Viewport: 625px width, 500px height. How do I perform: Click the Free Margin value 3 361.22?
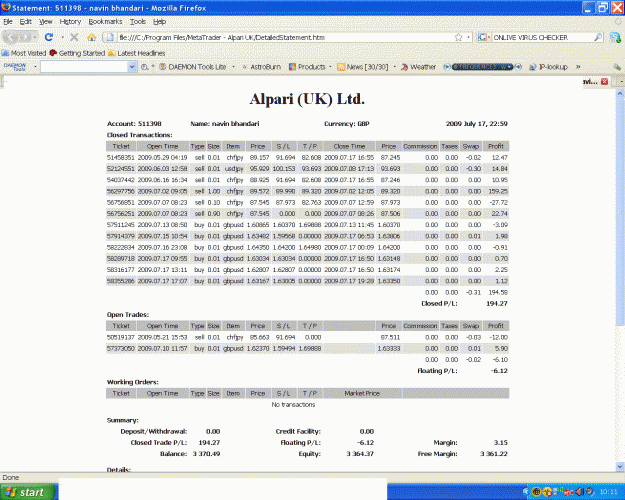(x=494, y=454)
